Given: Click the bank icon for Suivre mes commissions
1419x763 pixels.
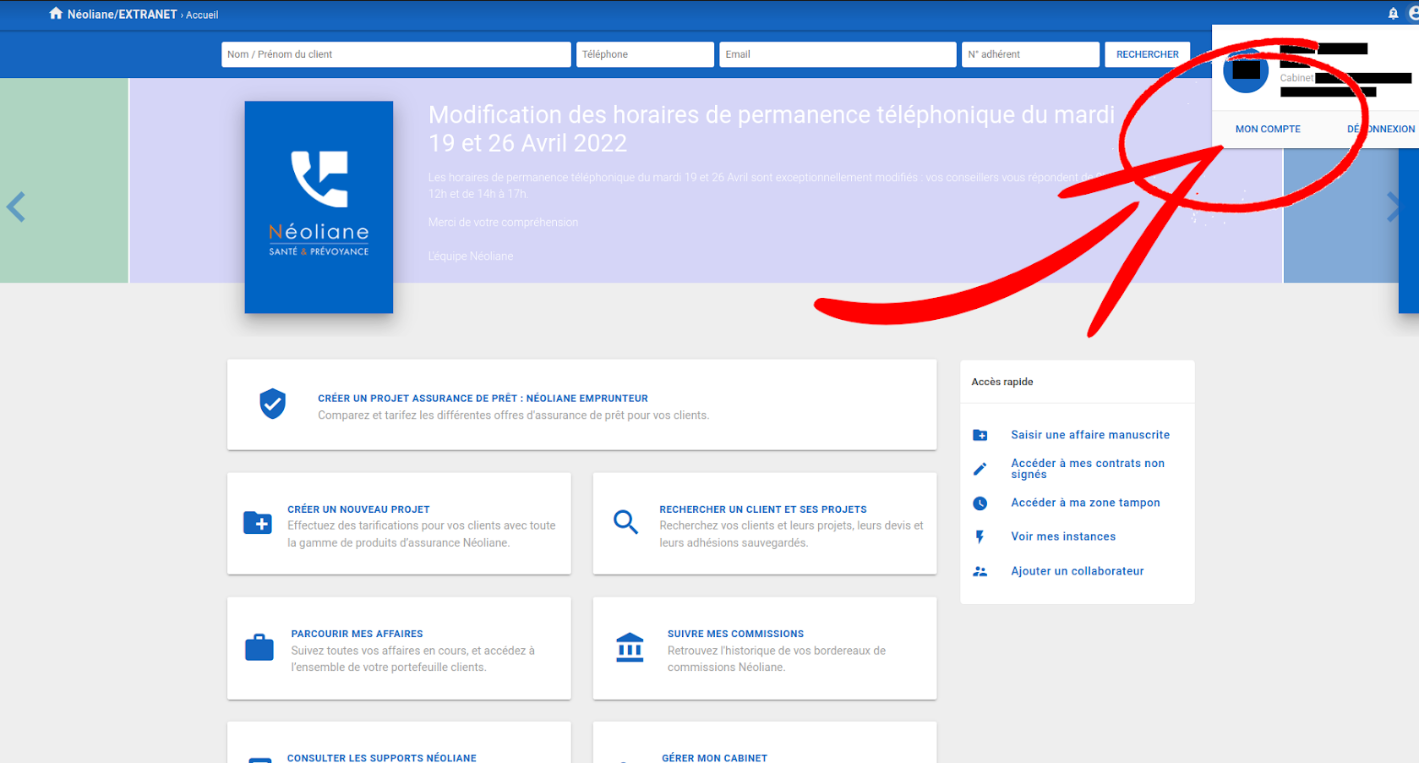Looking at the screenshot, I should point(630,648).
